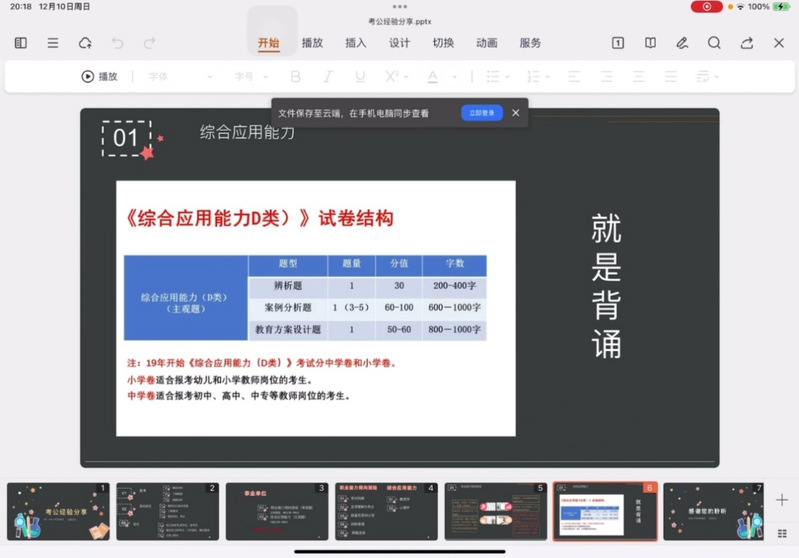This screenshot has height=558, width=799.
Task: Select the pen annotation icon
Action: [x=682, y=43]
